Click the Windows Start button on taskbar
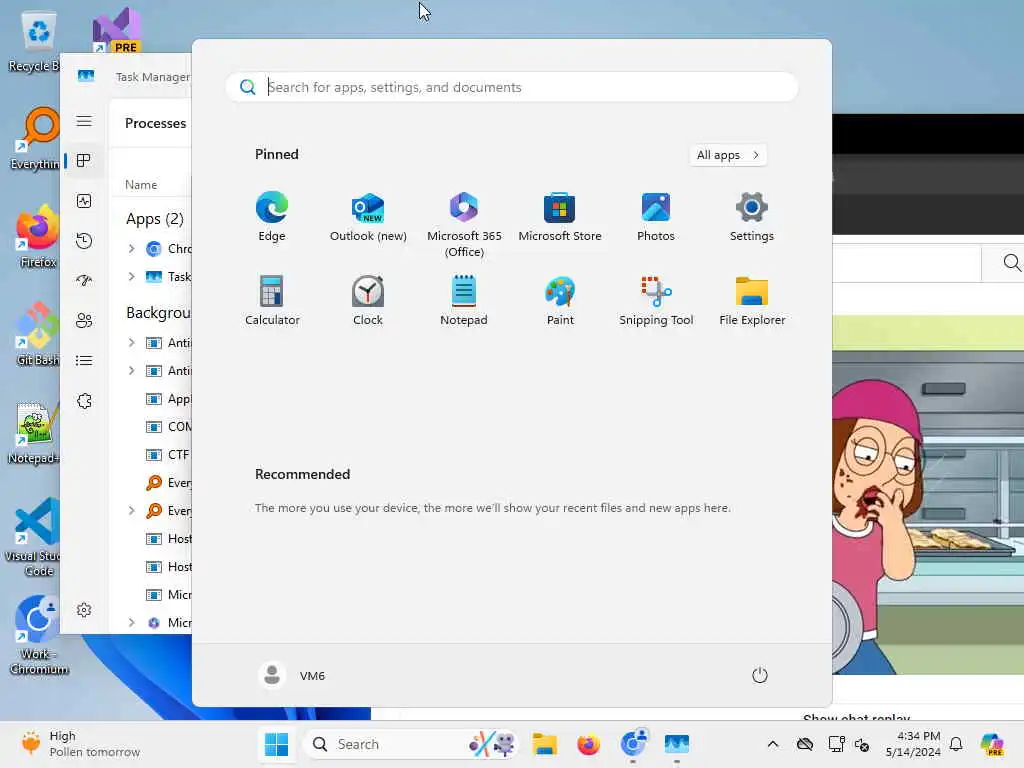 pyautogui.click(x=276, y=744)
